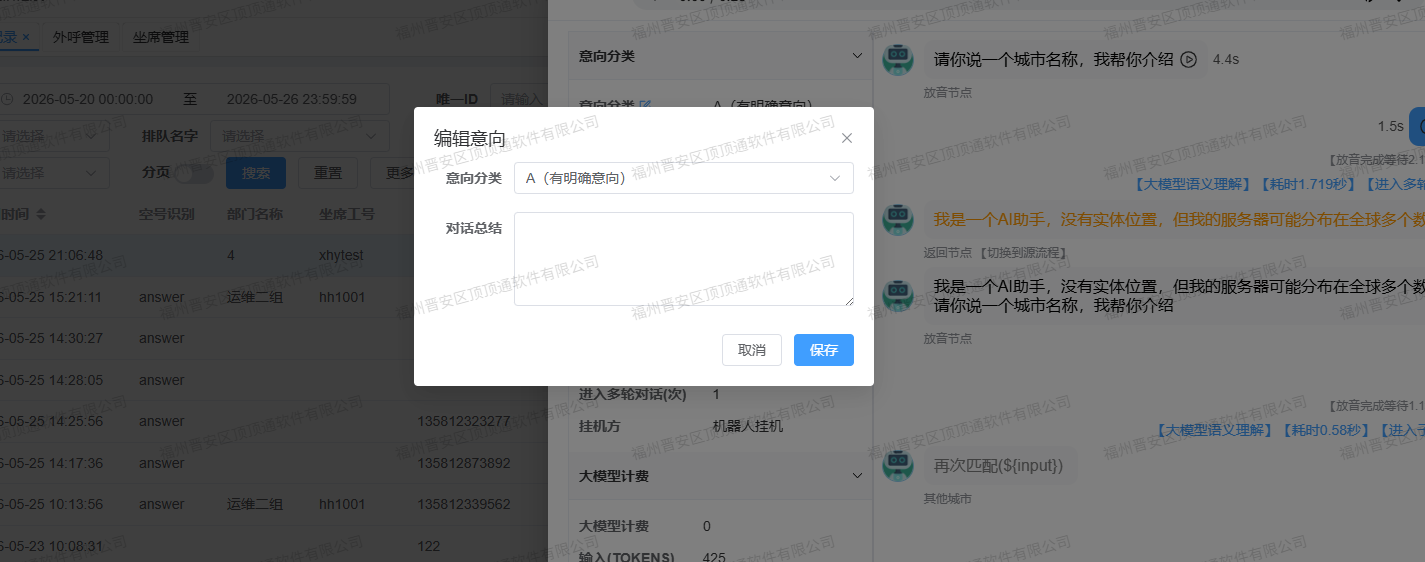Click the blue 保存 button

(x=824, y=350)
